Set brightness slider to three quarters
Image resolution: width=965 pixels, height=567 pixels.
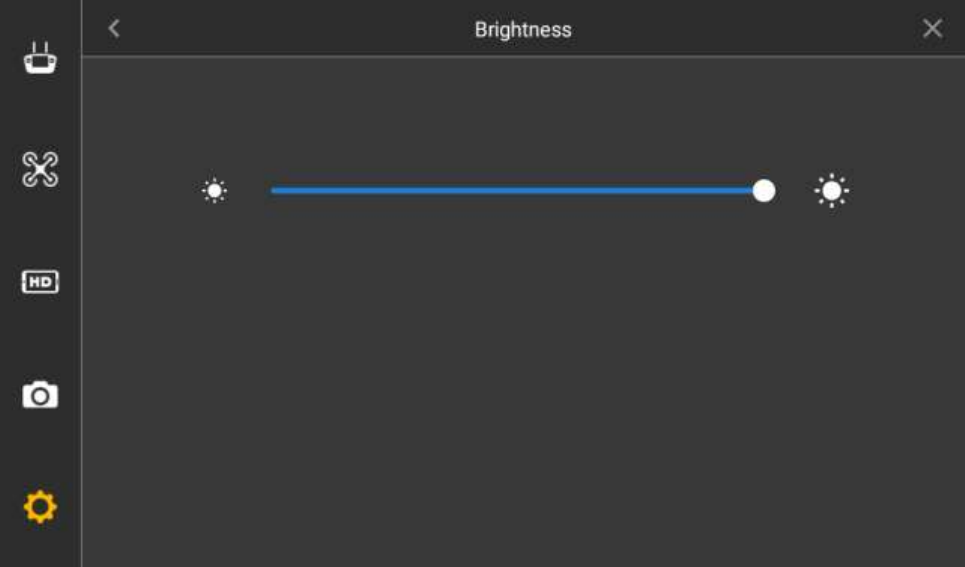641,191
